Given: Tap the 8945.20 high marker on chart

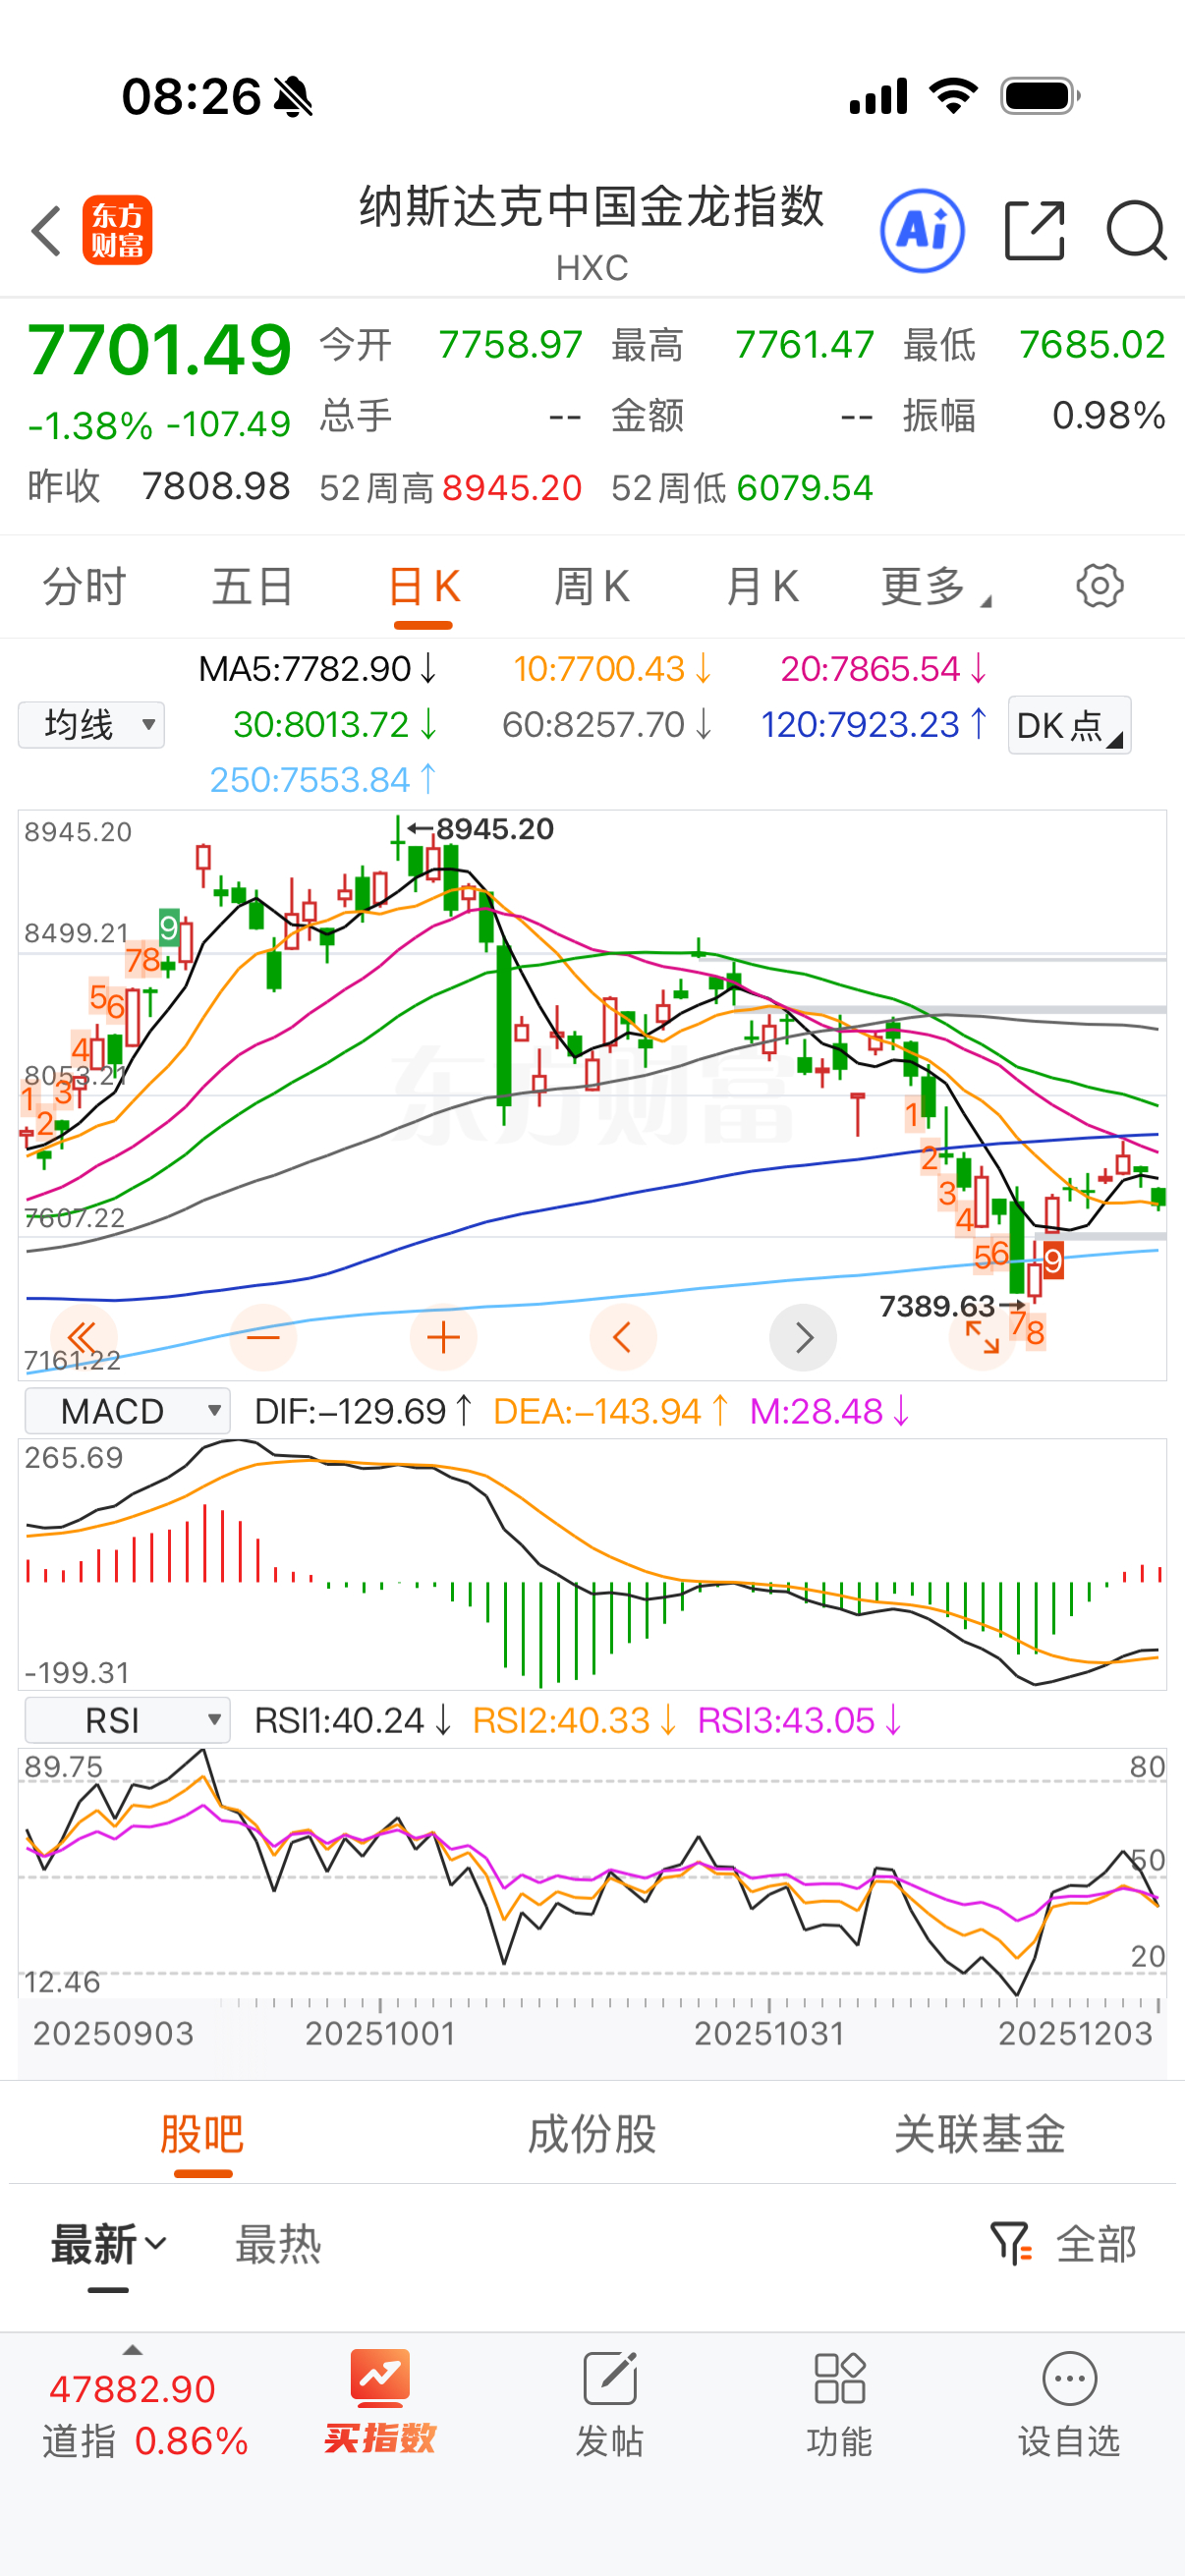Looking at the screenshot, I should click(x=481, y=829).
